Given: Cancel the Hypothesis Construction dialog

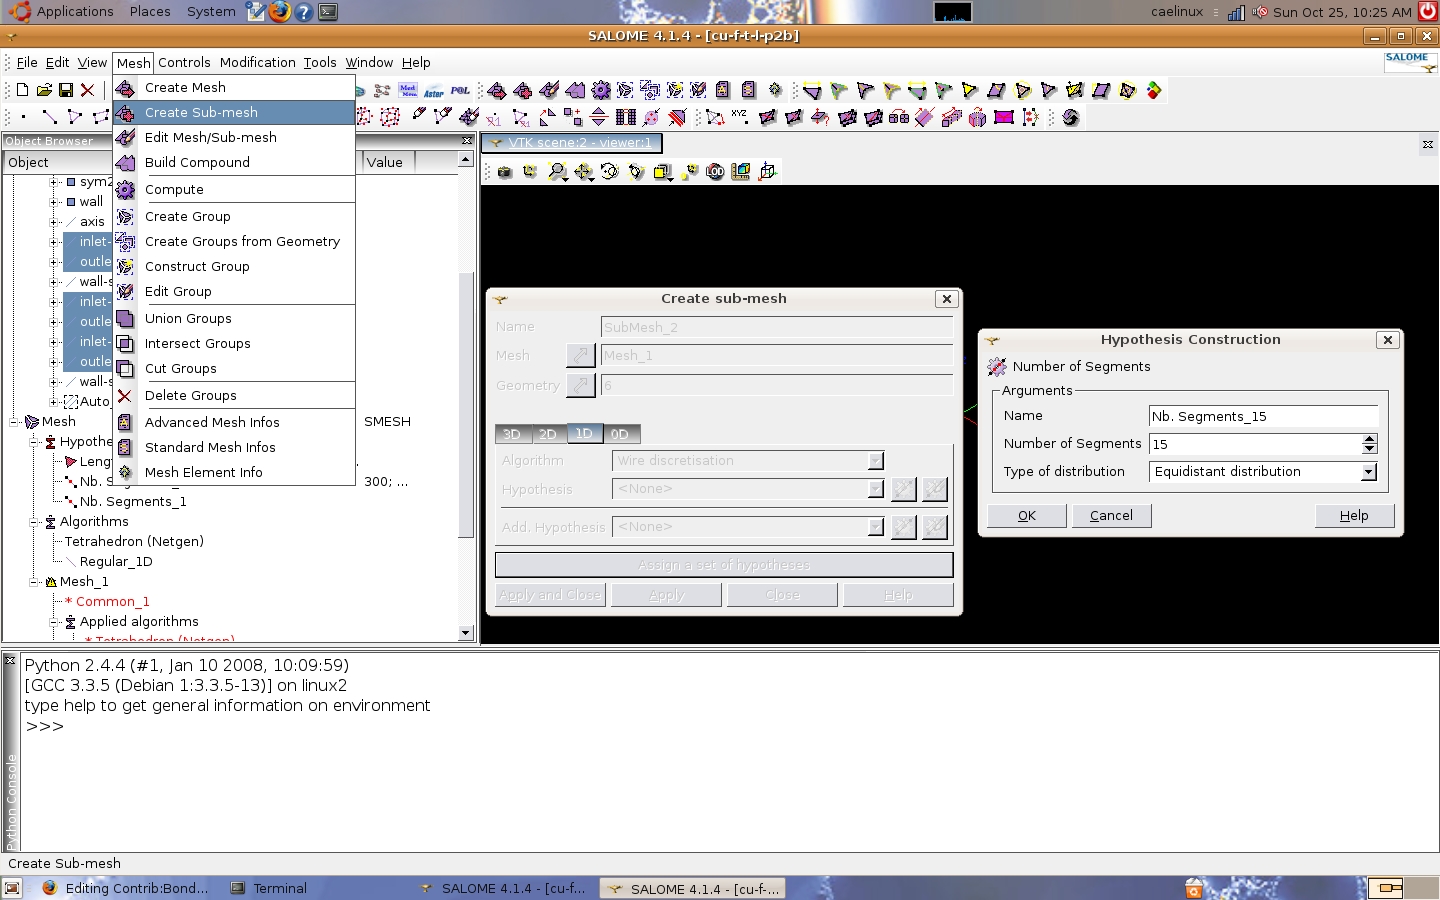Looking at the screenshot, I should pos(1111,516).
